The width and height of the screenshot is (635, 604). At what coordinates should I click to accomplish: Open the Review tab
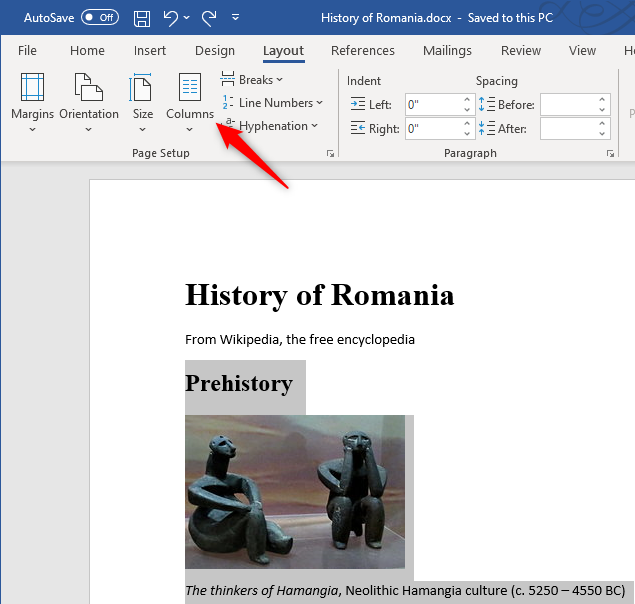coord(521,51)
